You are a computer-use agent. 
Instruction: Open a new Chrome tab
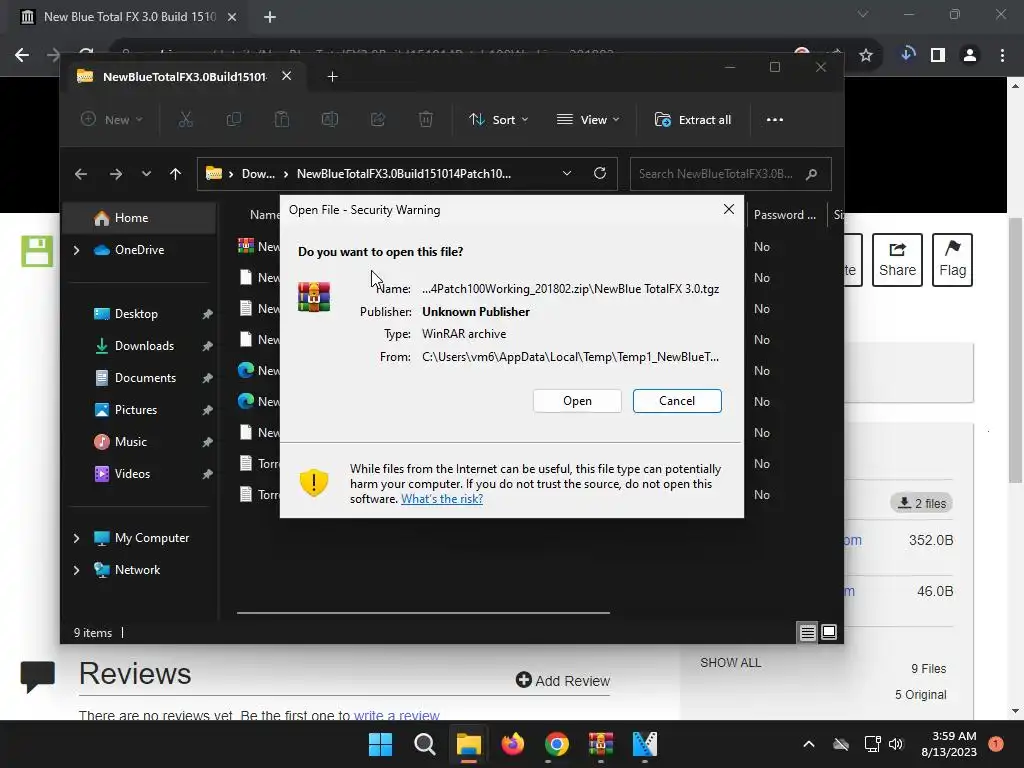point(270,17)
